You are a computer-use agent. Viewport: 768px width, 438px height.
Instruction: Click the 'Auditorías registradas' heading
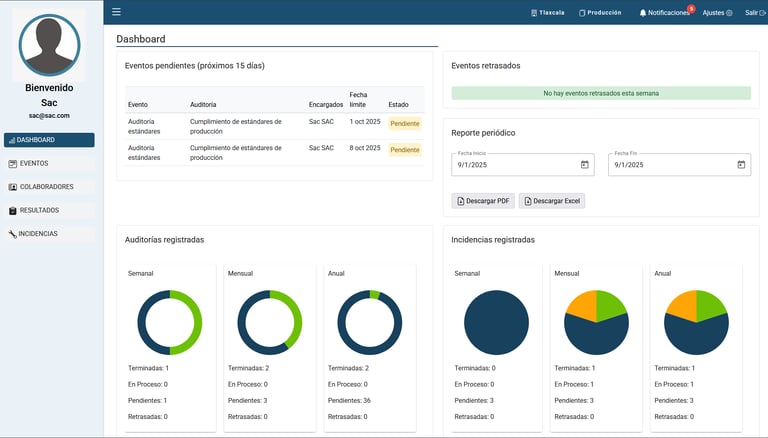165,240
